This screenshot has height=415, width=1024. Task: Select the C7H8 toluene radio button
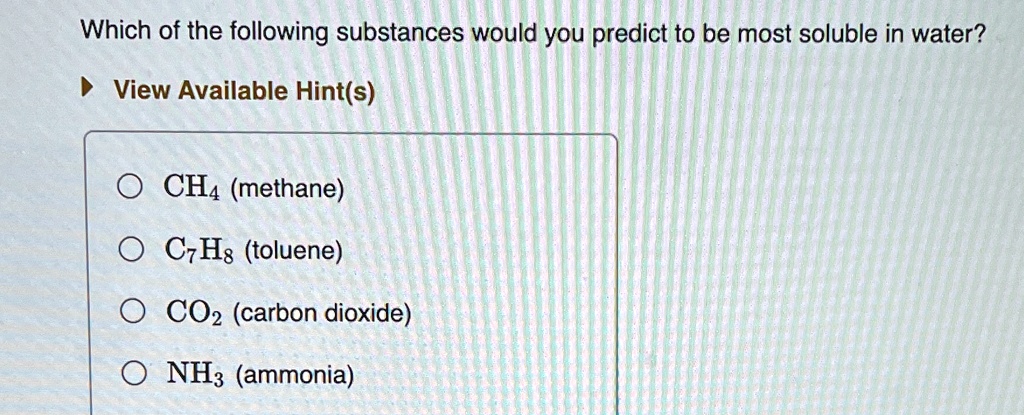click(131, 249)
